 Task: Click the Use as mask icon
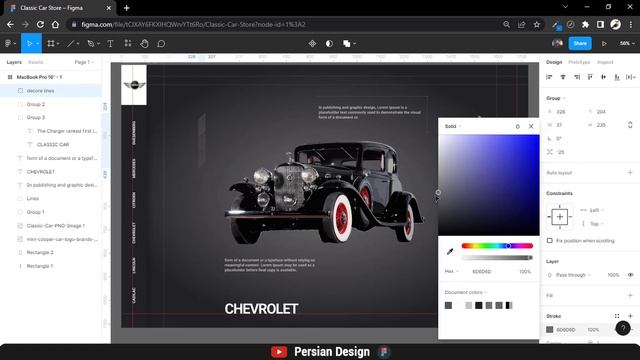[x=329, y=43]
